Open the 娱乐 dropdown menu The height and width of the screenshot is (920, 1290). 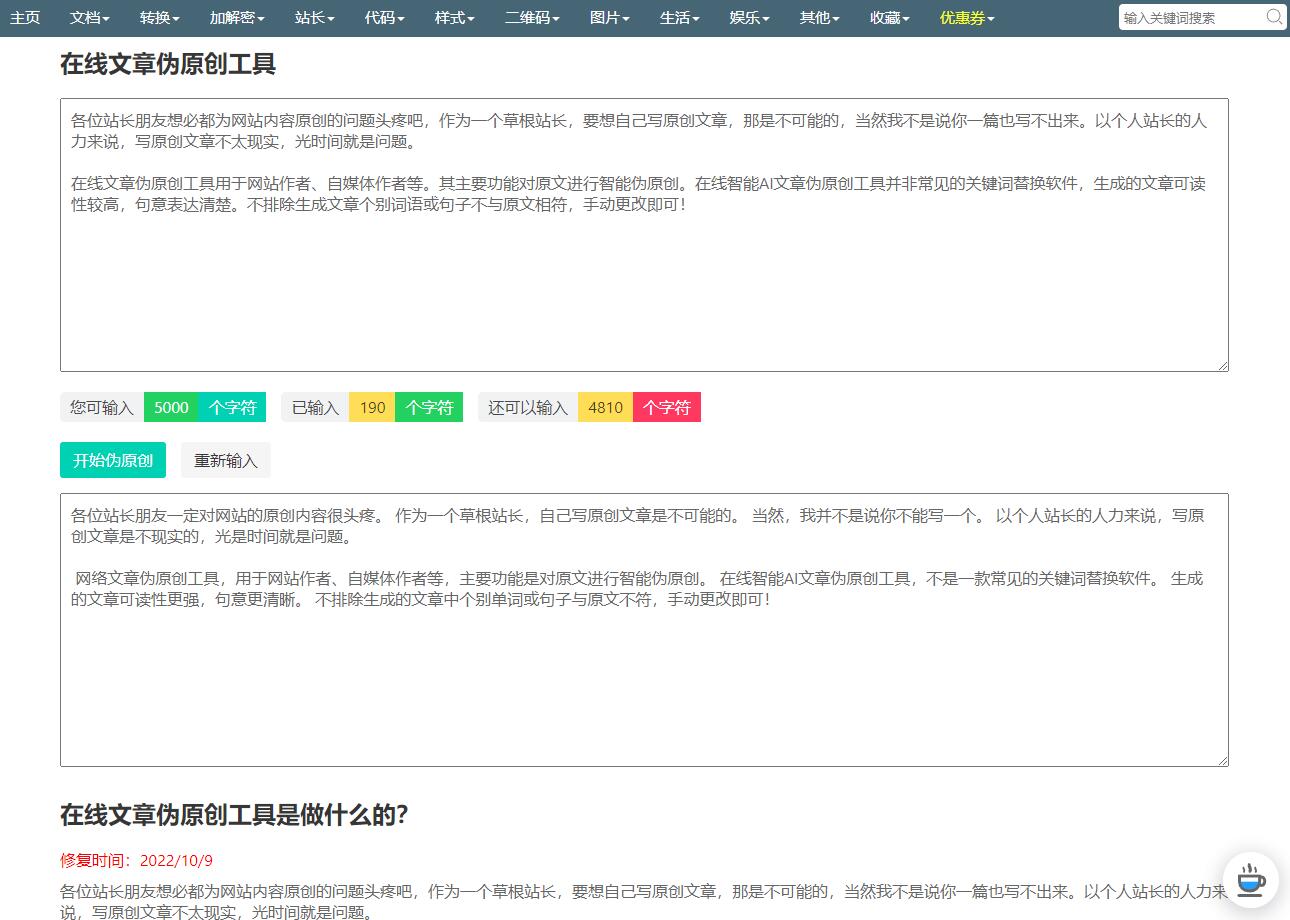click(x=747, y=17)
